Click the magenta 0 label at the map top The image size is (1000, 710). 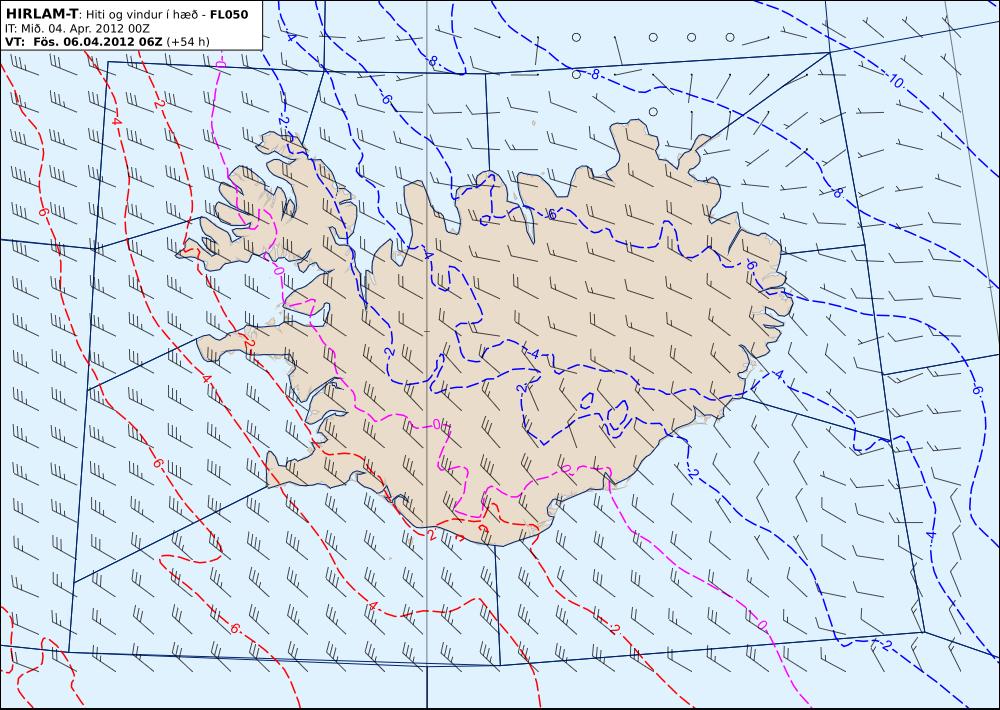click(221, 64)
